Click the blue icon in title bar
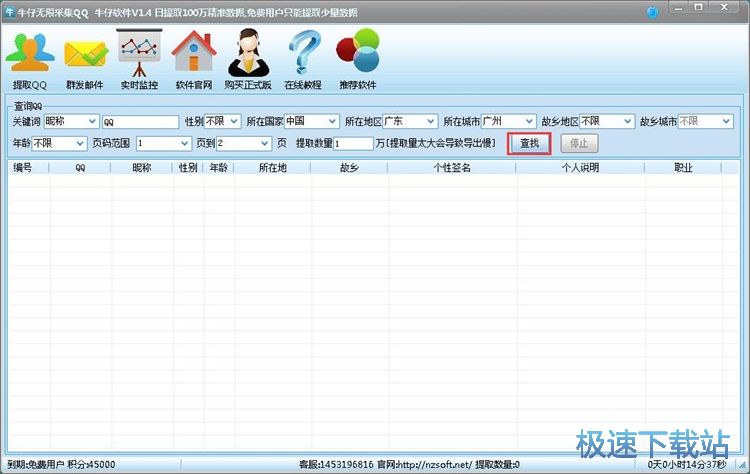750x474 pixels. [654, 11]
